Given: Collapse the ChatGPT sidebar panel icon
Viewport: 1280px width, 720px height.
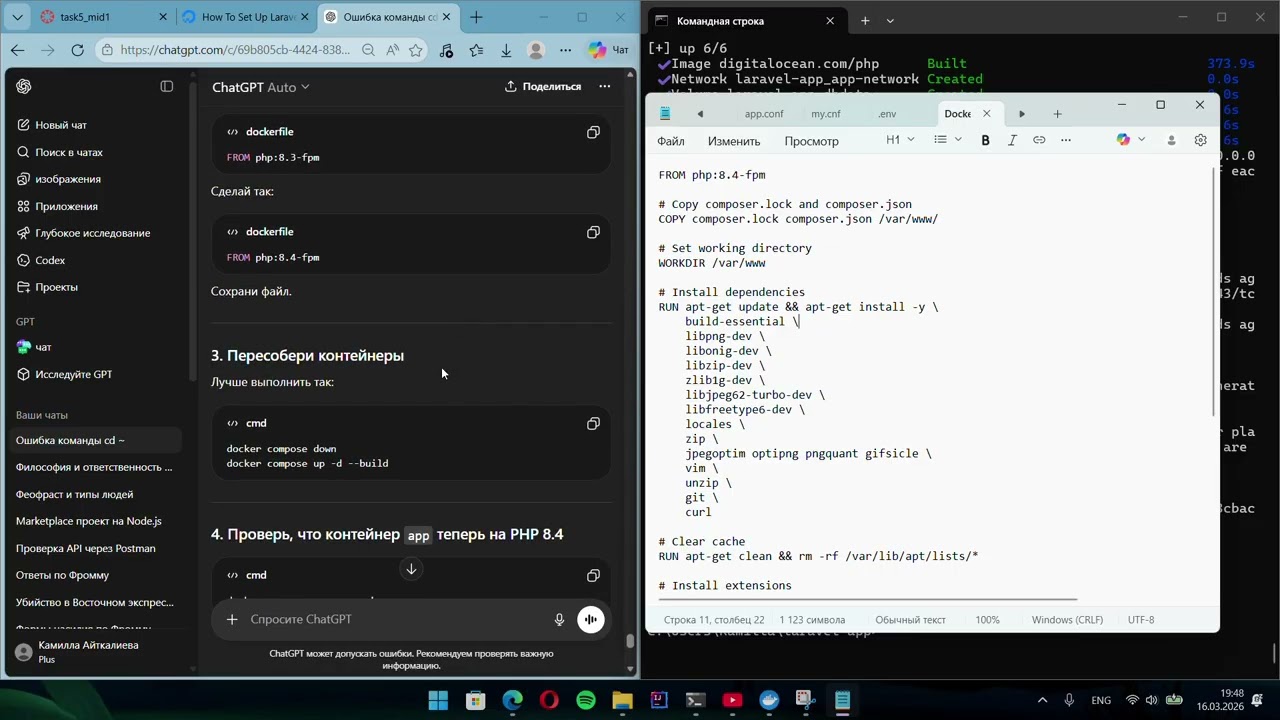Looking at the screenshot, I should [167, 87].
